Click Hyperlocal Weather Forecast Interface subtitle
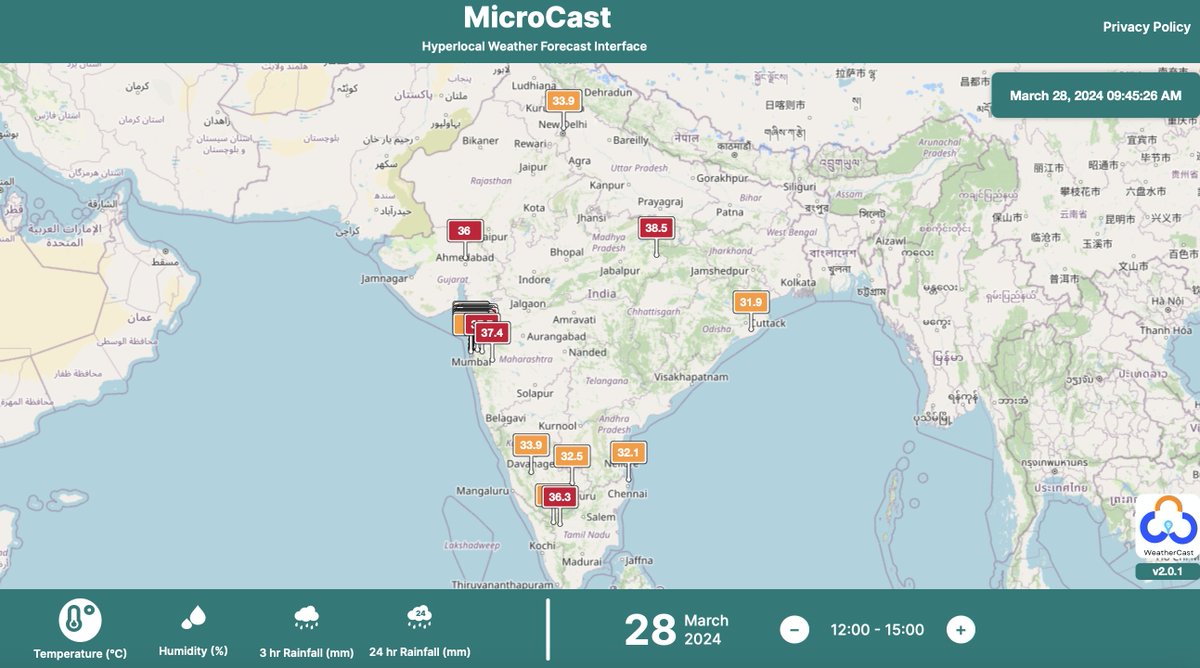This screenshot has width=1200, height=668. click(534, 47)
